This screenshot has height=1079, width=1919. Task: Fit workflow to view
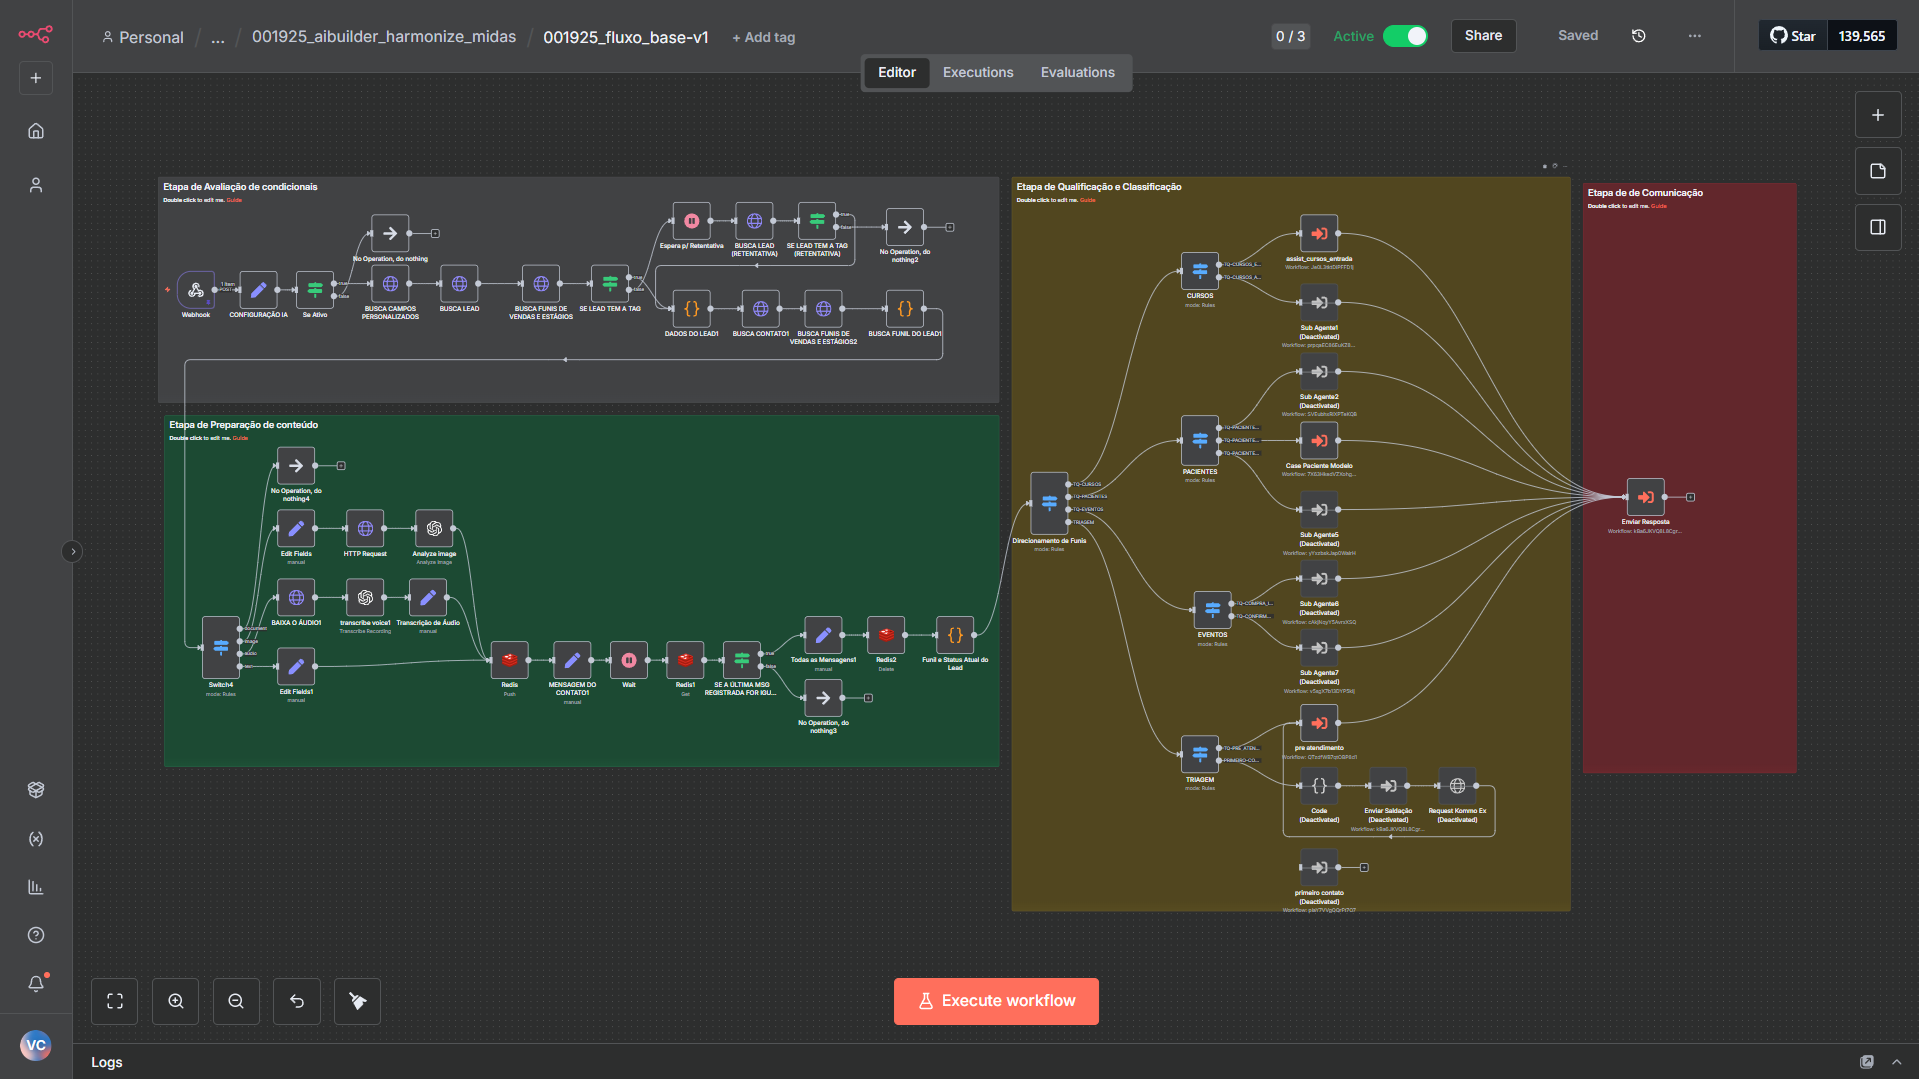tap(115, 1001)
